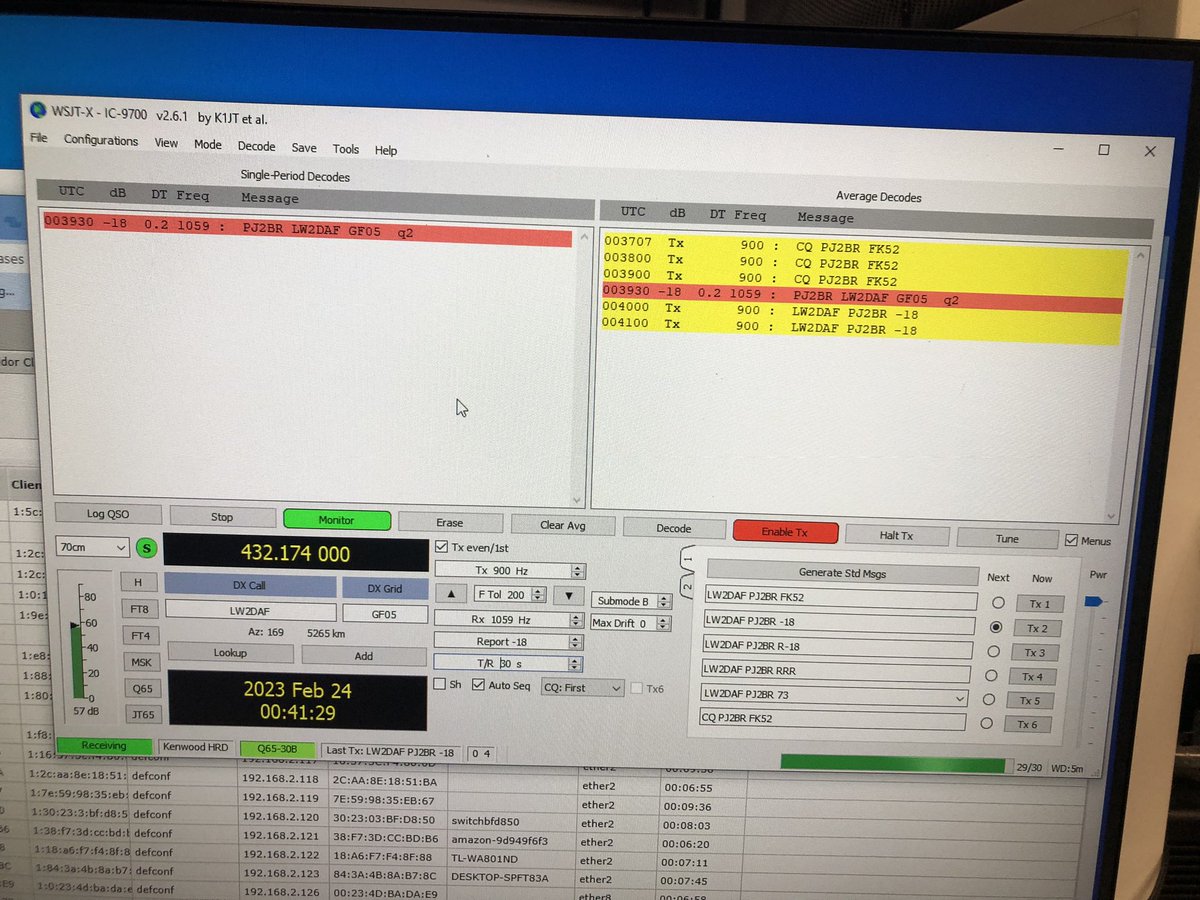Click the WSJT-X globe icon in title bar
The height and width of the screenshot is (900, 1200).
(x=38, y=110)
